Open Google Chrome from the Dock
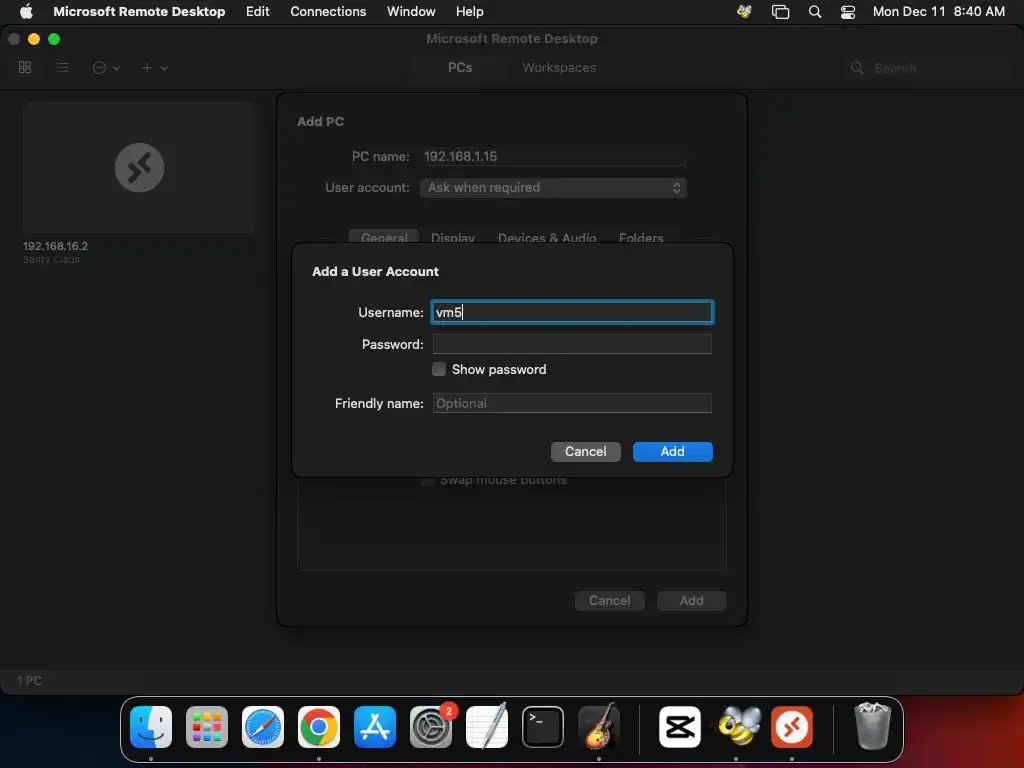The image size is (1024, 768). [x=319, y=727]
